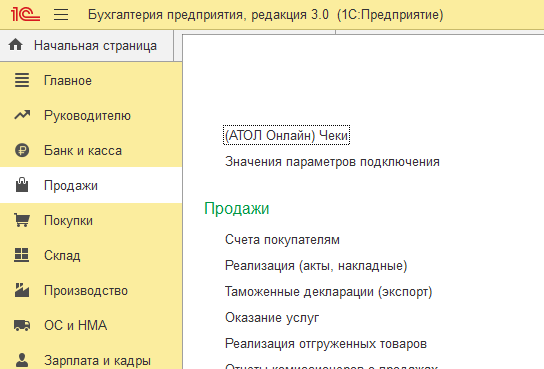Click the ОС и НМА truck icon
The height and width of the screenshot is (369, 544).
click(x=22, y=325)
